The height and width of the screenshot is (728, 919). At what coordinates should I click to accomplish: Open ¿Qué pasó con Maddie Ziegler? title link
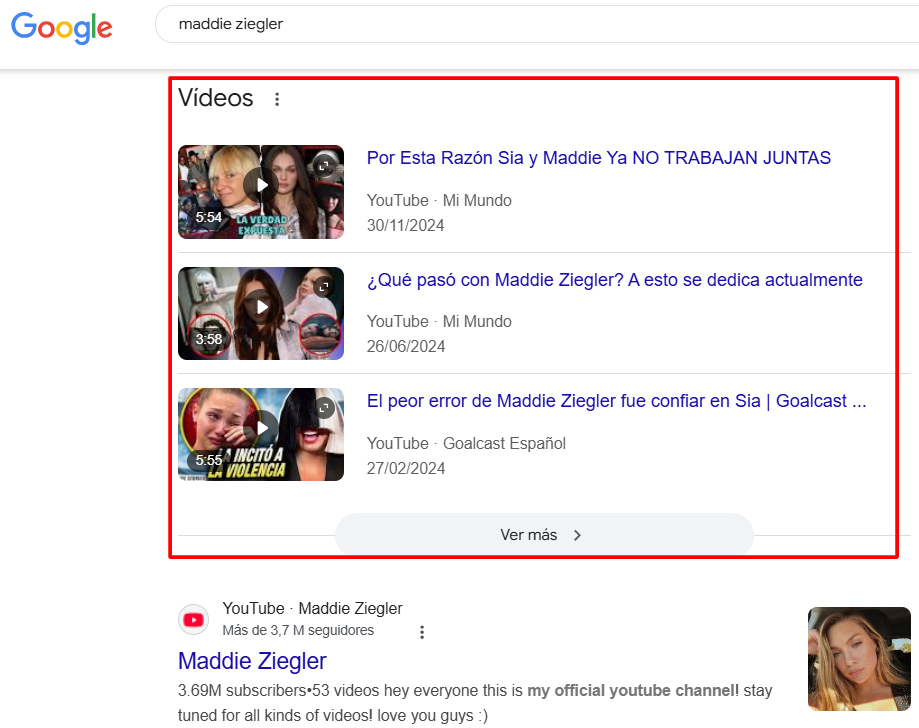pyautogui.click(x=614, y=280)
